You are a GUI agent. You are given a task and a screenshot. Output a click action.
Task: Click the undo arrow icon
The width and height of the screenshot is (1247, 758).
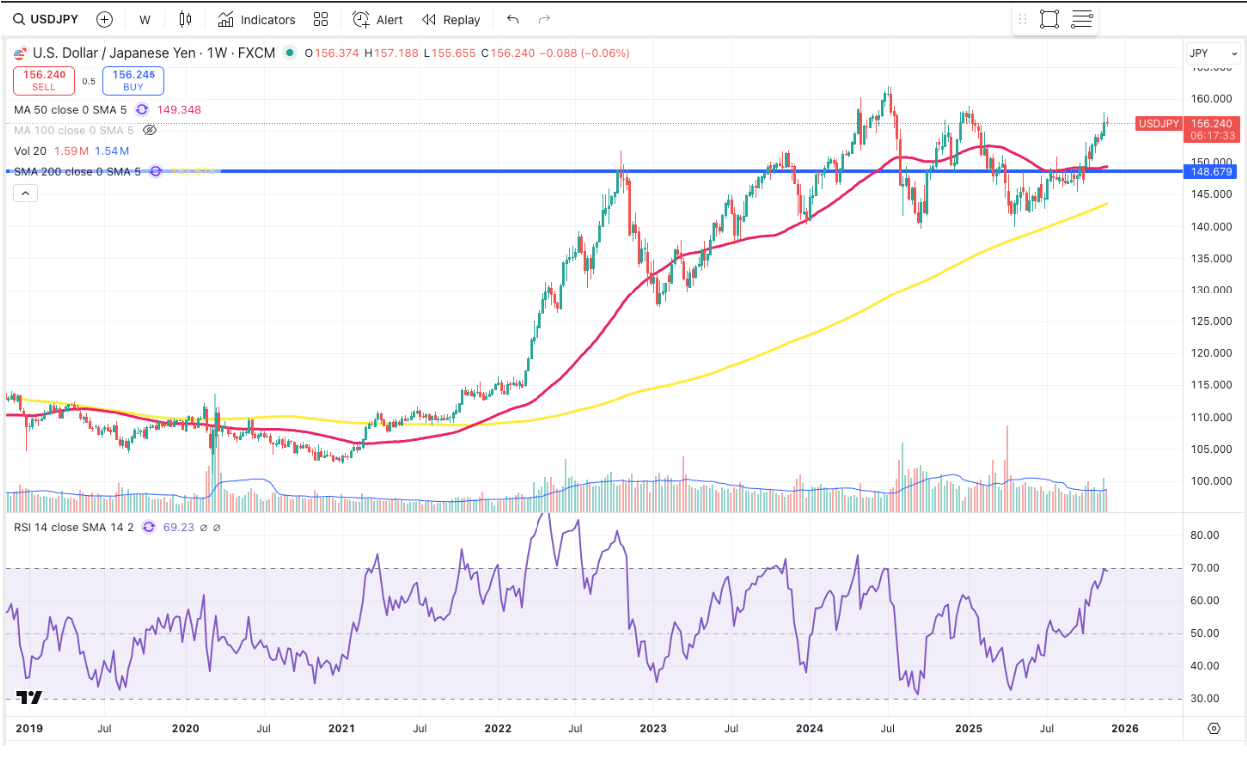coord(513,20)
